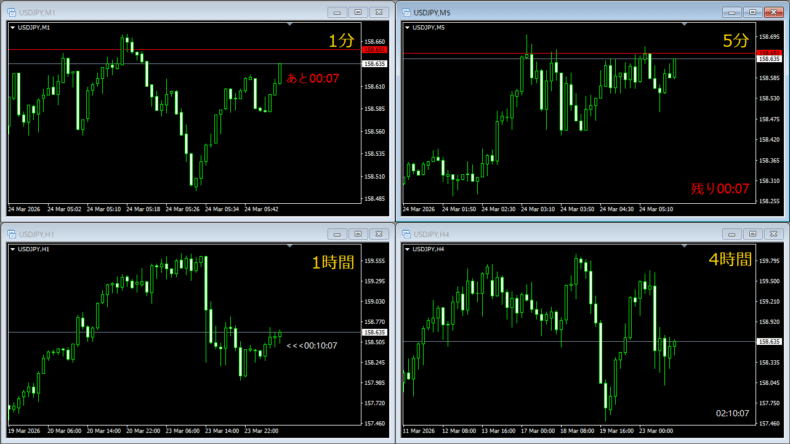
Task: Click the USDJPY,H1 window title icon
Action: coord(10,233)
